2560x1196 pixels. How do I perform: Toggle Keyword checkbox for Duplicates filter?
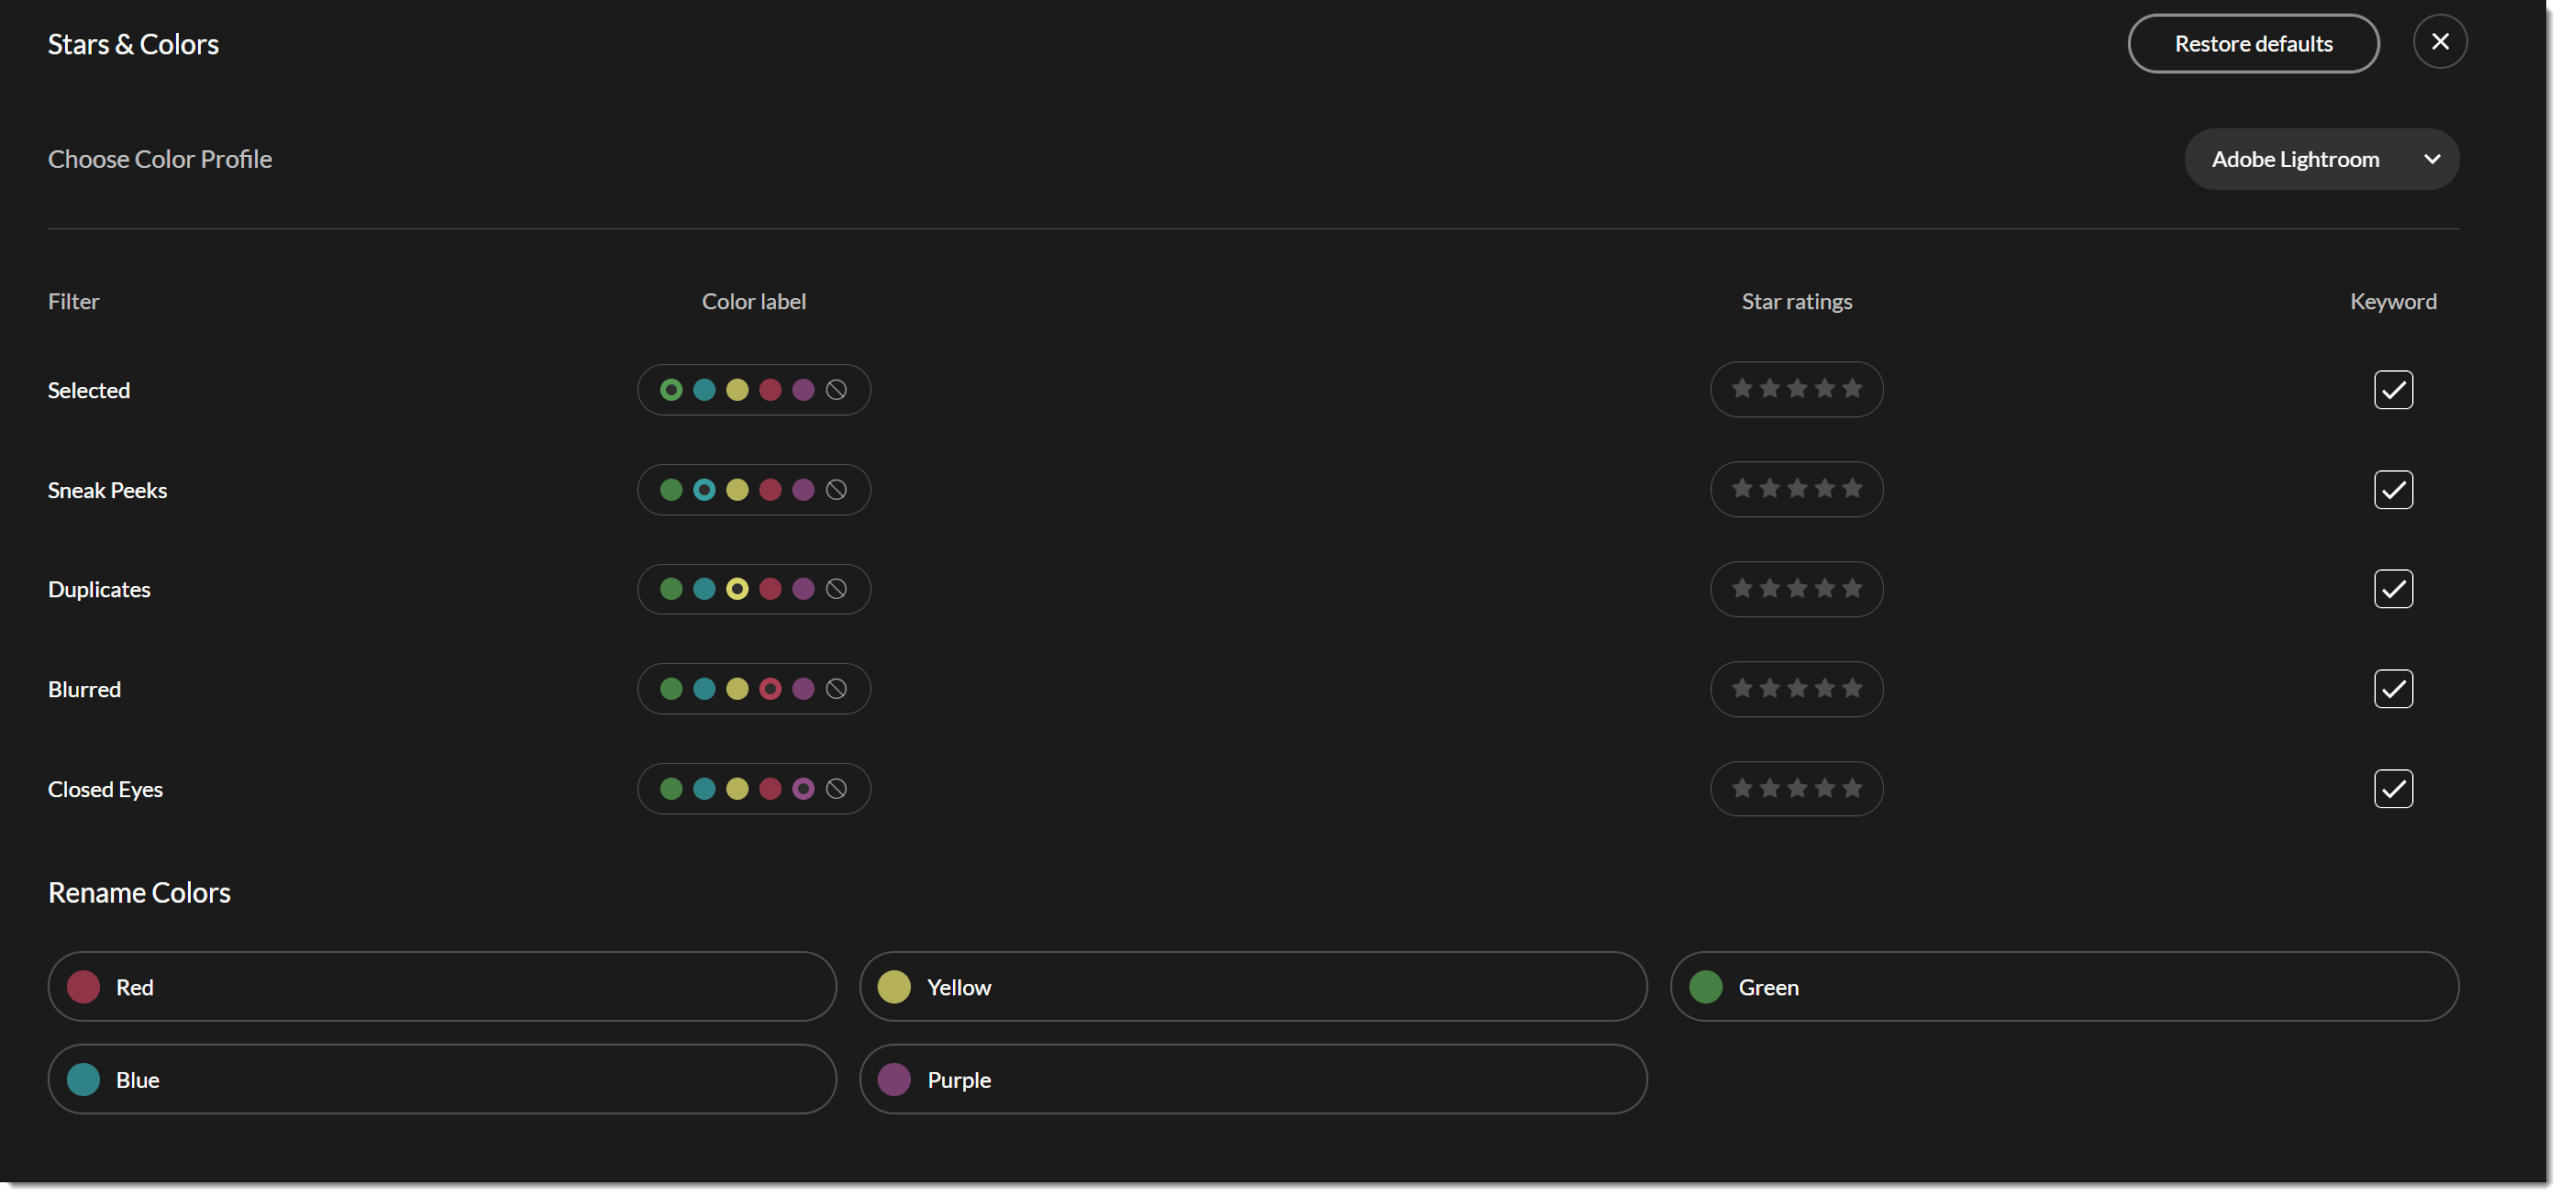pos(2393,589)
